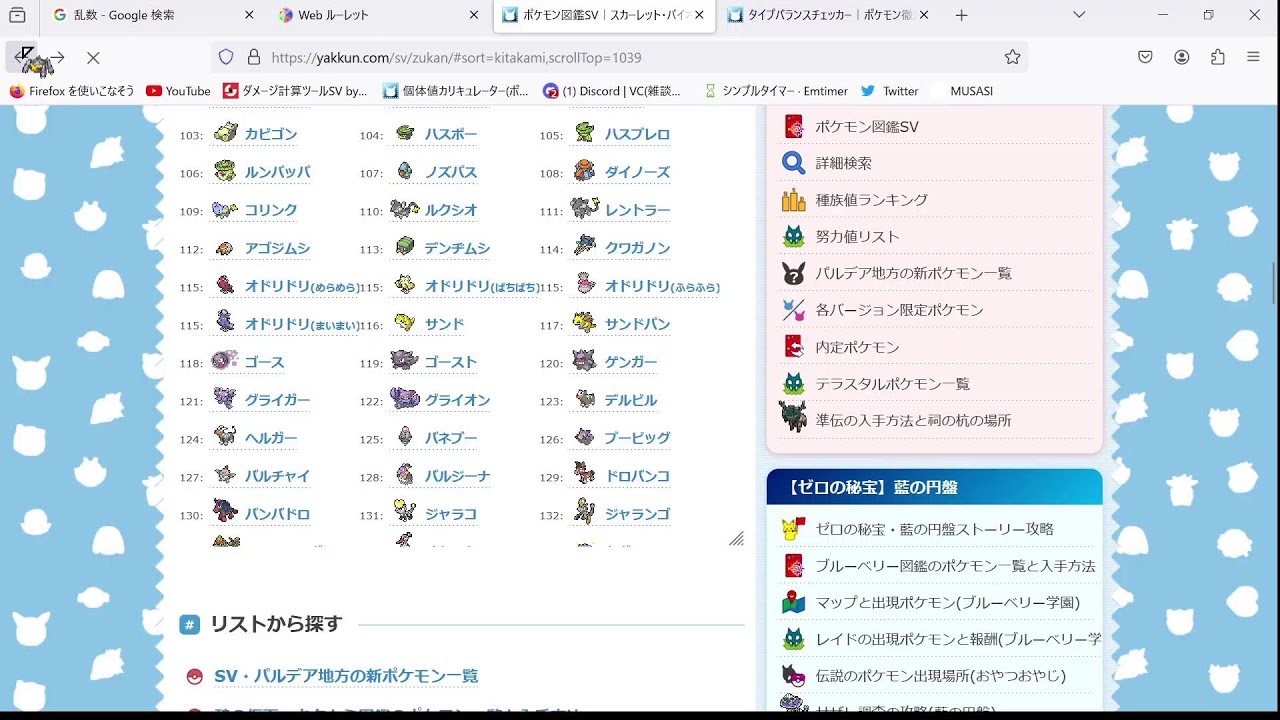Open the extensions puzzle-piece dropdown
The height and width of the screenshot is (720, 1280).
(1217, 57)
